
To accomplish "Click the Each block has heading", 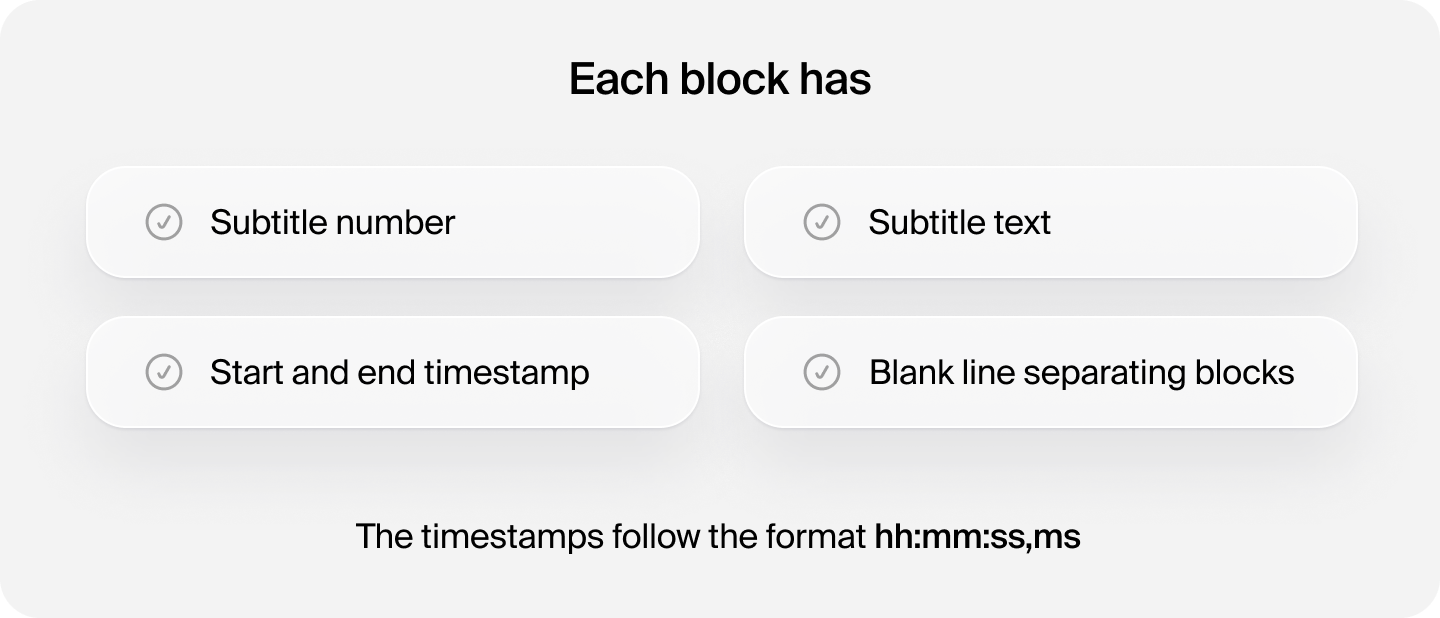I will 720,79.
